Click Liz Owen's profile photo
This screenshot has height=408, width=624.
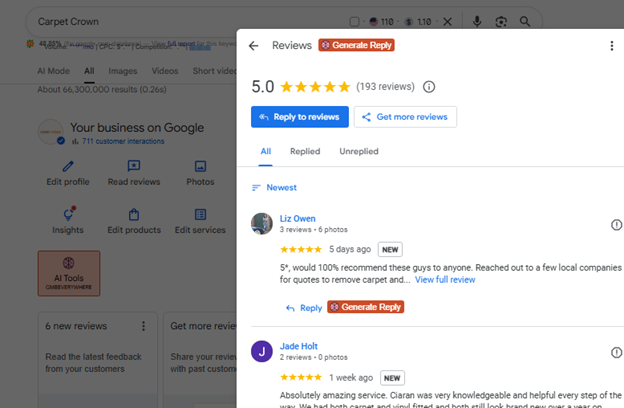coord(262,224)
